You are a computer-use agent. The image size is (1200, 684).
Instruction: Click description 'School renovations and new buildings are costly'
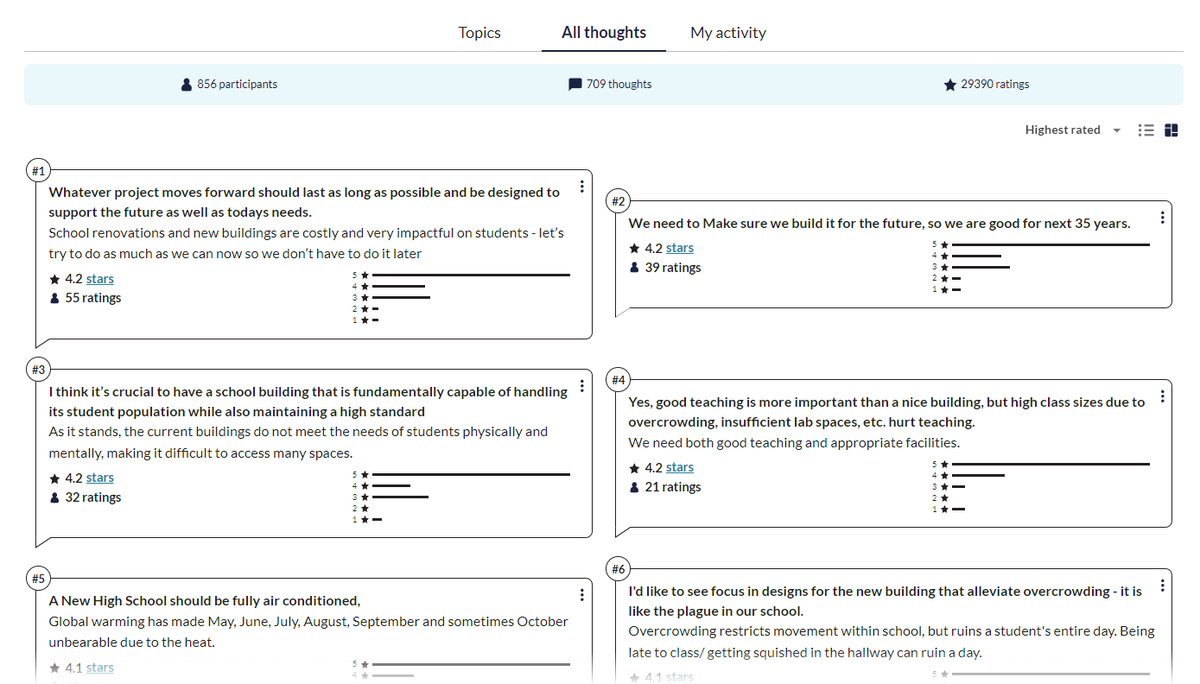[306, 243]
